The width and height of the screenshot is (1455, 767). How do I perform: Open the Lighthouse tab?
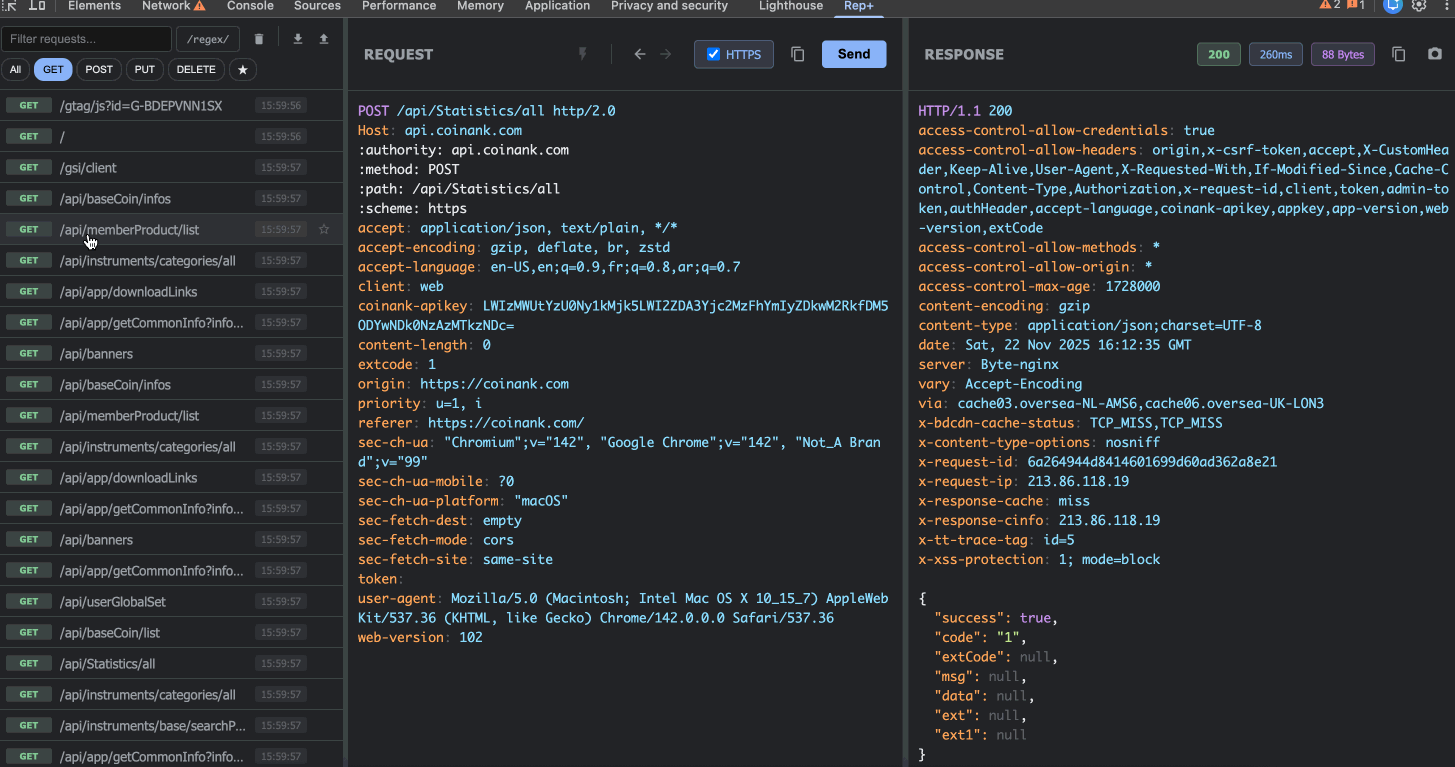(x=790, y=6)
